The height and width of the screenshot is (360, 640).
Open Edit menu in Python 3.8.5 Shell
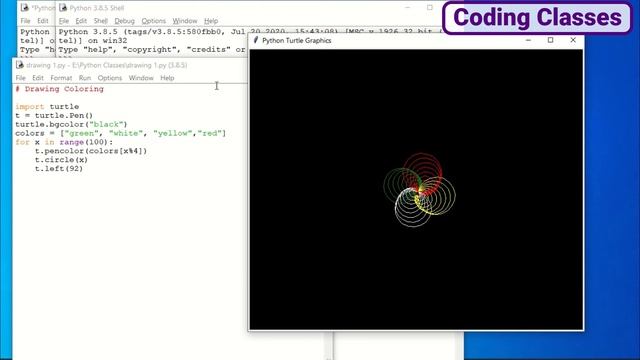(x=81, y=21)
